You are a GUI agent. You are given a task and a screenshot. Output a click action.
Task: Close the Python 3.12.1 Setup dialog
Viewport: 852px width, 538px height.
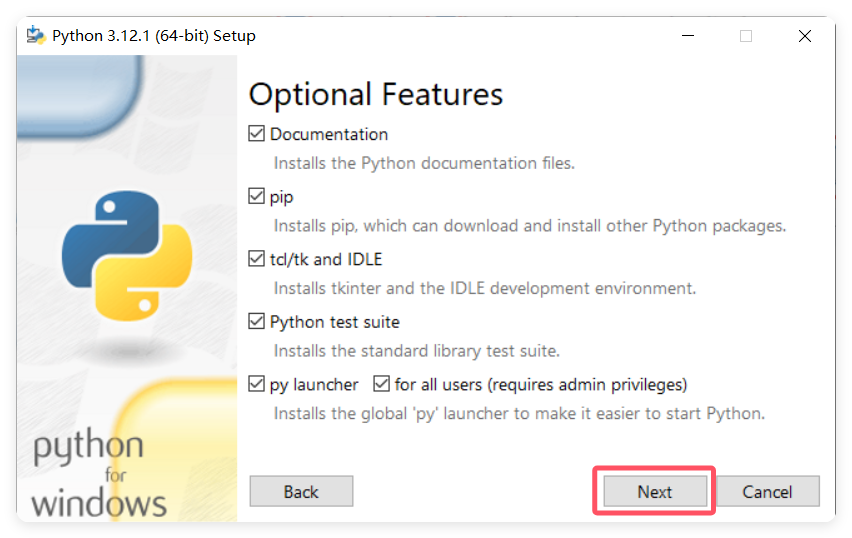[x=805, y=36]
